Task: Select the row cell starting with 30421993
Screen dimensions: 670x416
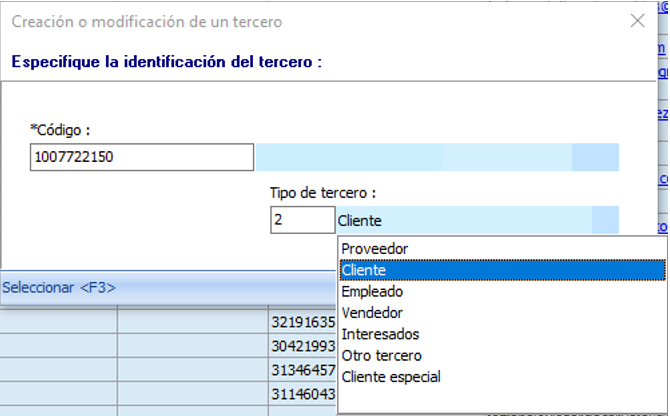Action: tap(302, 346)
